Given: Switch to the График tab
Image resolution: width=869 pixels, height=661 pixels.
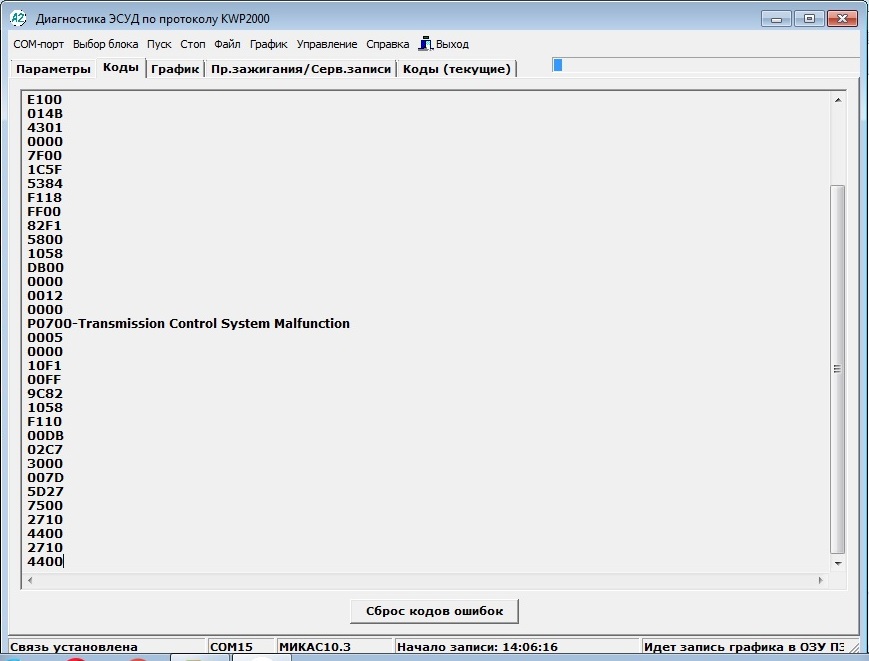Looking at the screenshot, I should point(175,69).
